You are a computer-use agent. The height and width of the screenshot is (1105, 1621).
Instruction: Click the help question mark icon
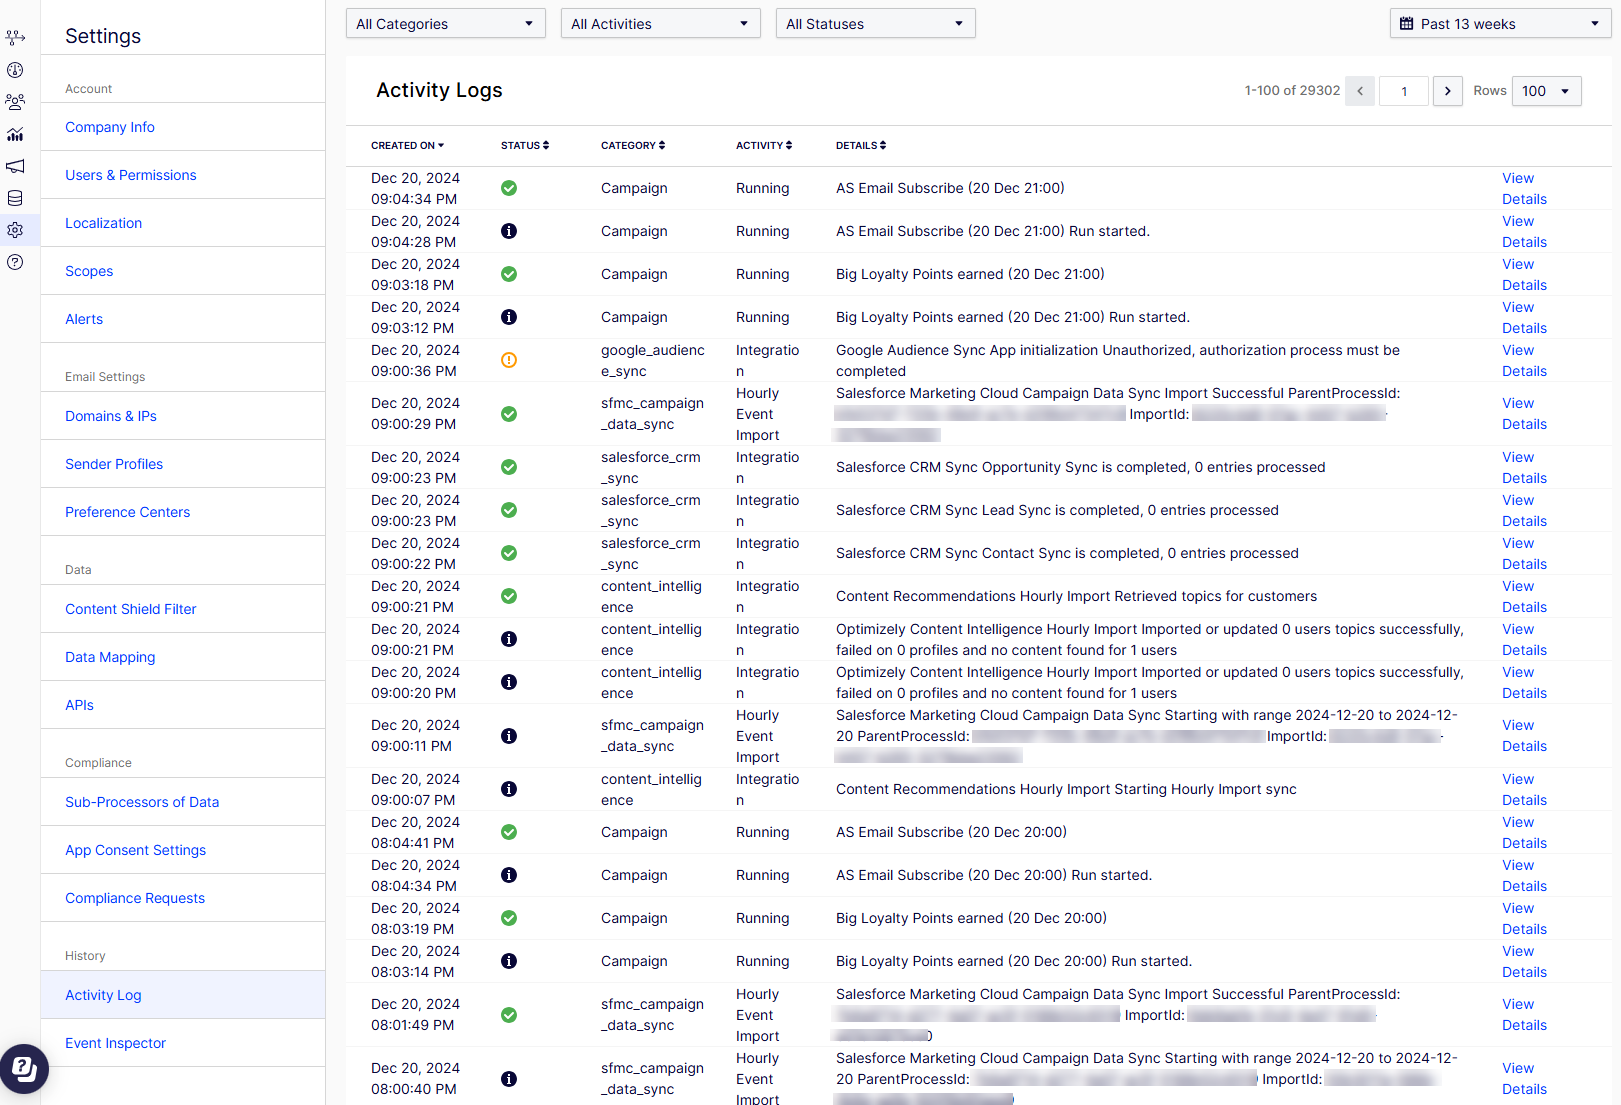pos(15,262)
